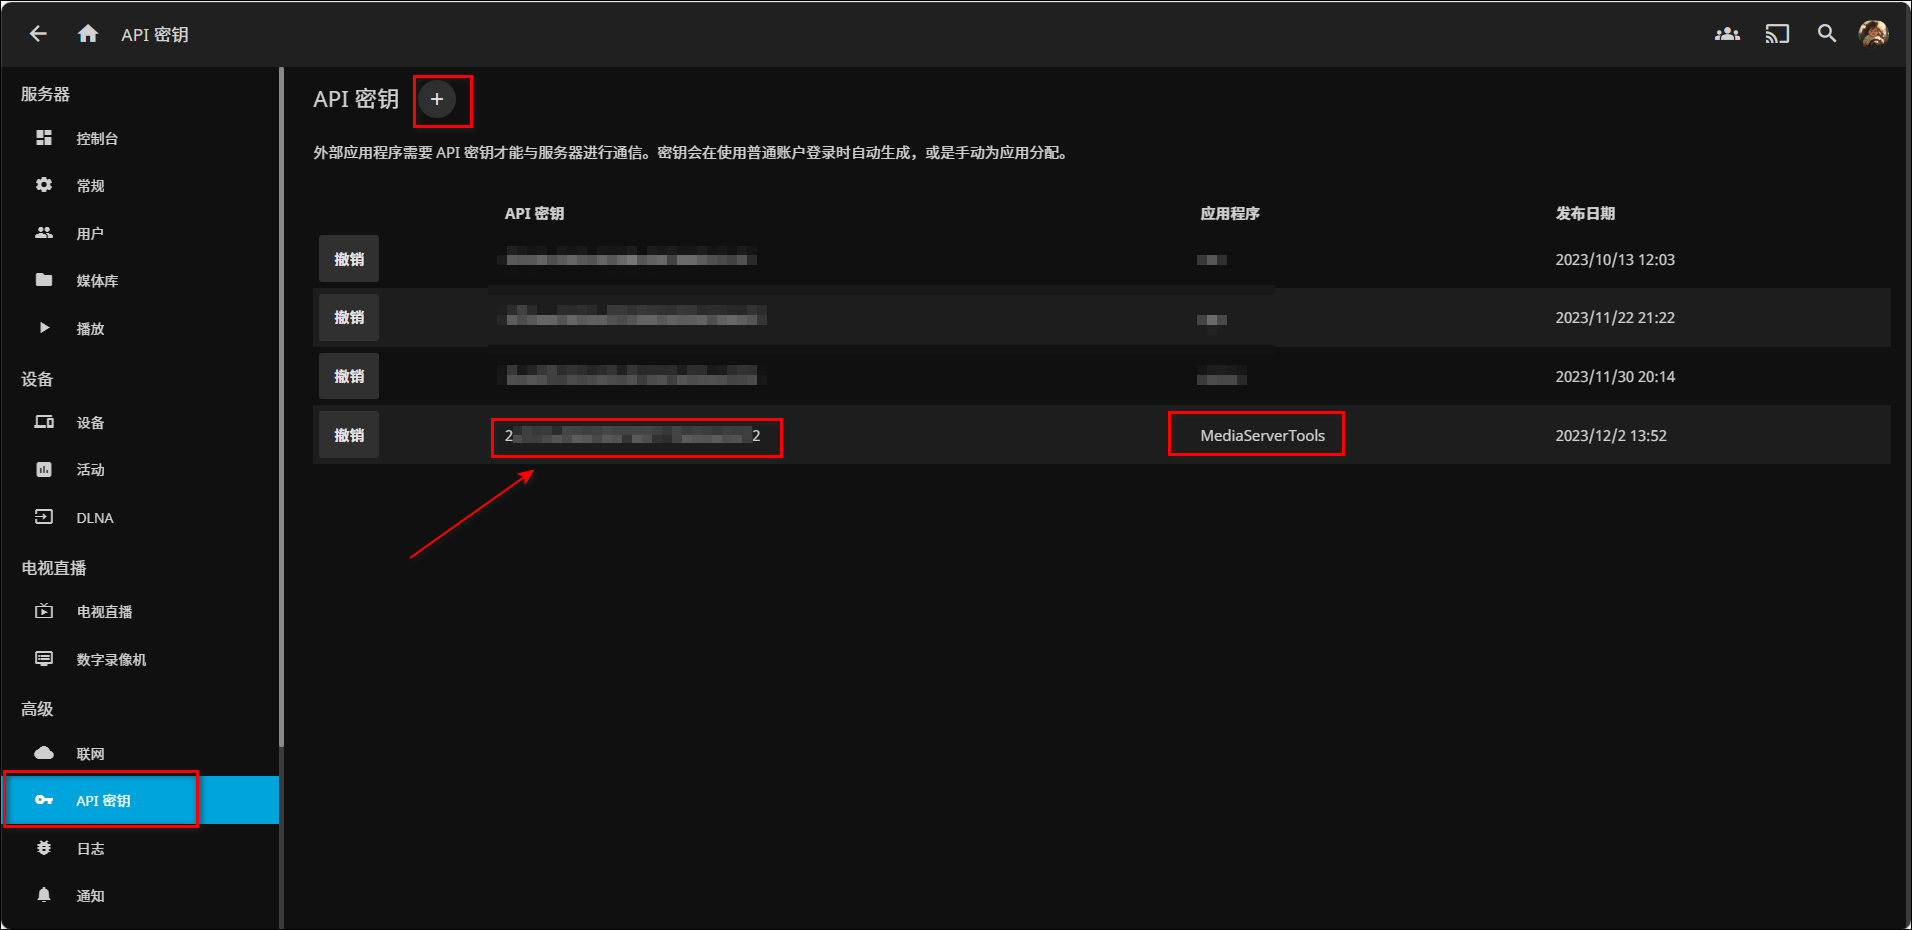The height and width of the screenshot is (930, 1912).
Task: Select 用户 users in sidebar
Action: click(90, 234)
